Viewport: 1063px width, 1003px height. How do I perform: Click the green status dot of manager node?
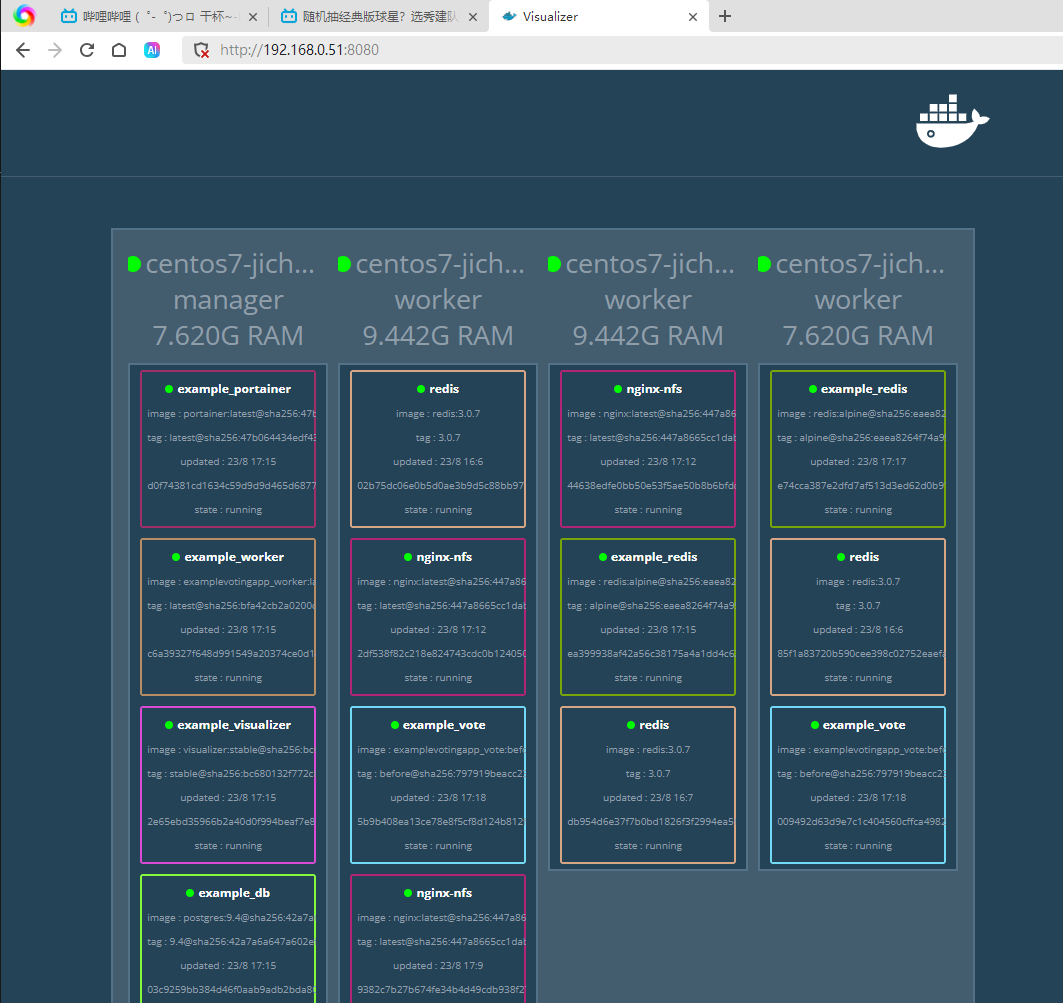(134, 264)
